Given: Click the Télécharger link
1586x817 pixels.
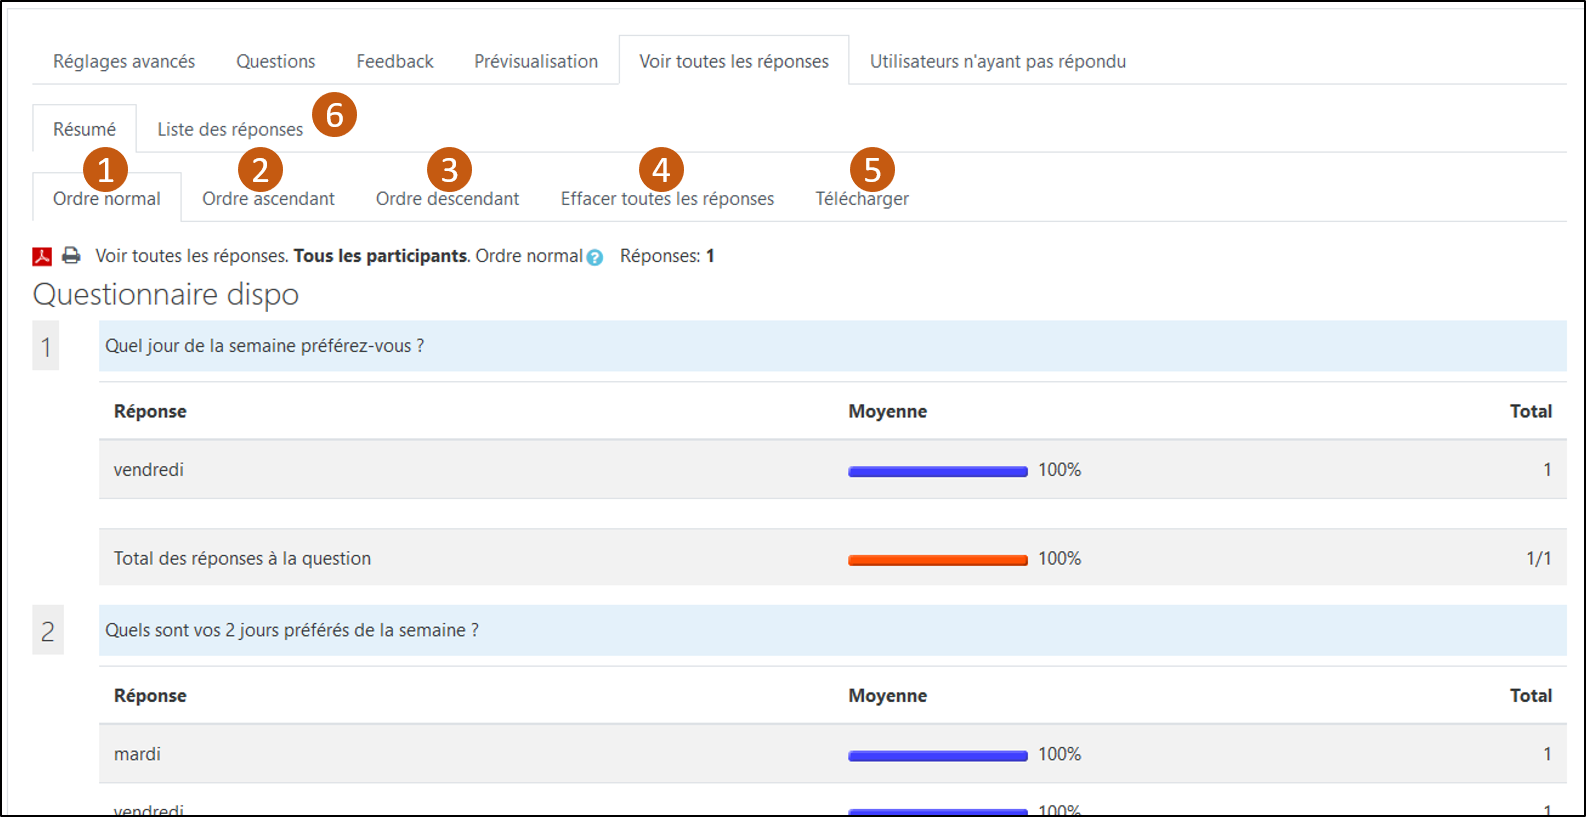Looking at the screenshot, I should [861, 200].
